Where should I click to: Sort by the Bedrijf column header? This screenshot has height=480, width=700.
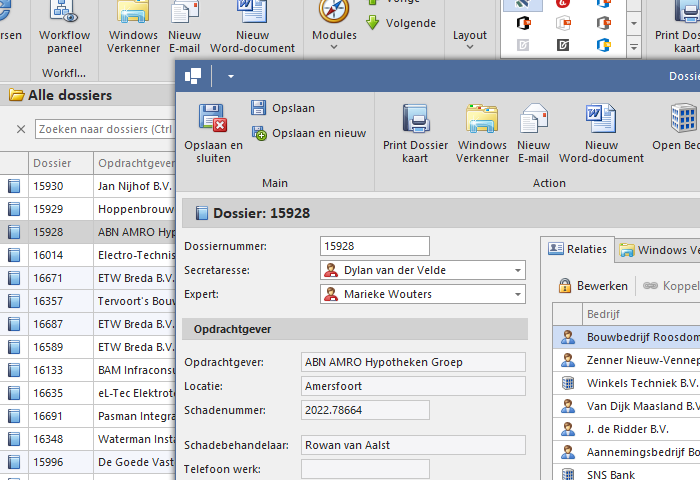(641, 314)
